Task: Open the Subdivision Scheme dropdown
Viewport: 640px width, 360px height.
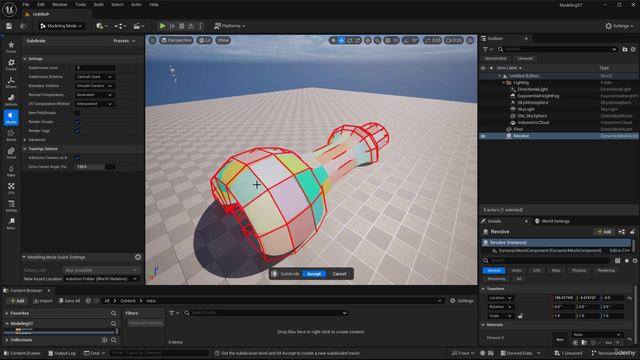Action: (94, 77)
